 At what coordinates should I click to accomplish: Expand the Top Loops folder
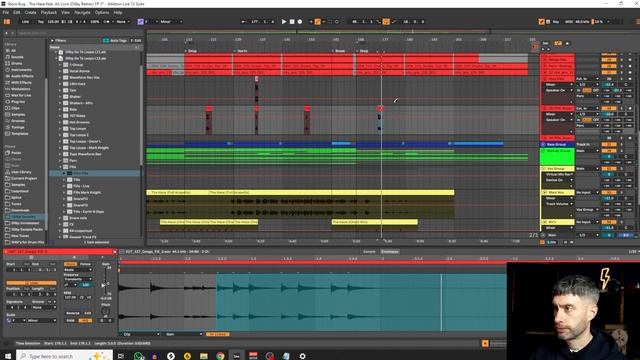coord(60,129)
